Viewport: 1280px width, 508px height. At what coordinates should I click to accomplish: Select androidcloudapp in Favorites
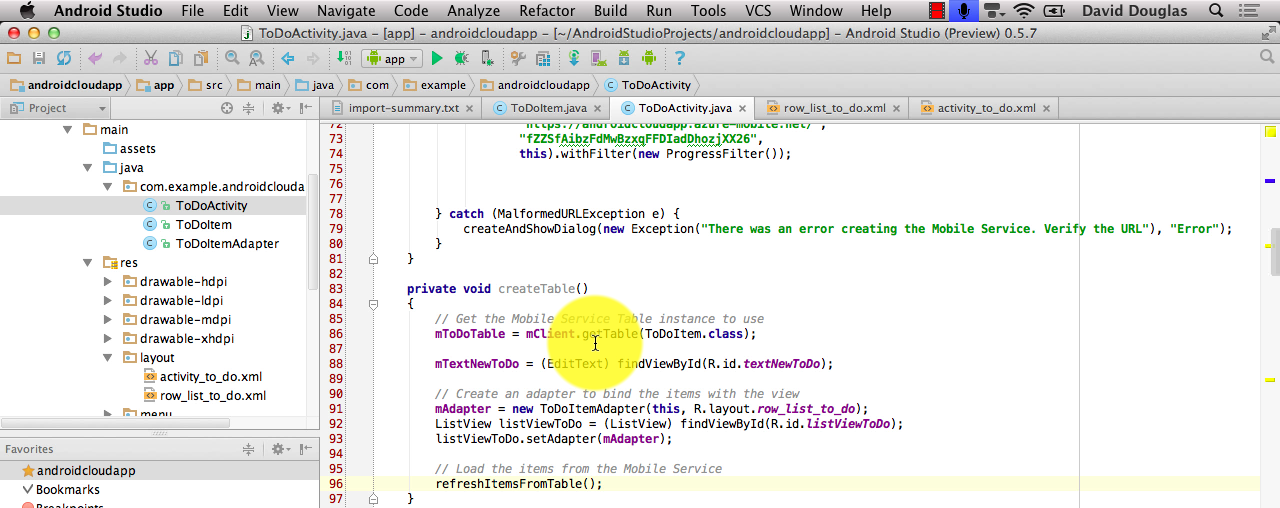86,471
